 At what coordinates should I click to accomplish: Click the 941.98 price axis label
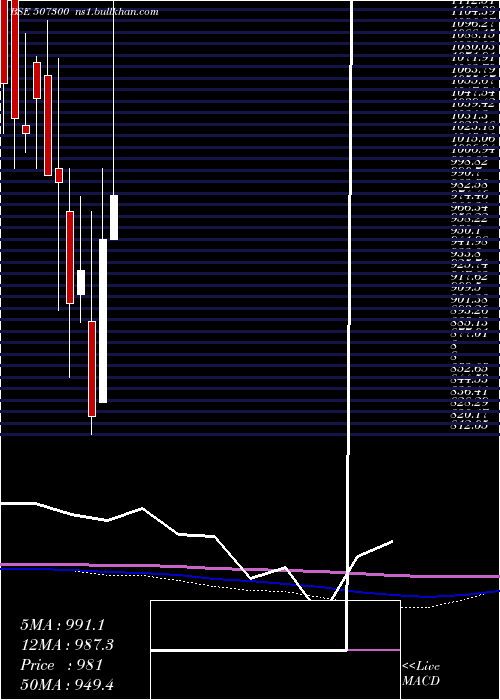click(470, 242)
